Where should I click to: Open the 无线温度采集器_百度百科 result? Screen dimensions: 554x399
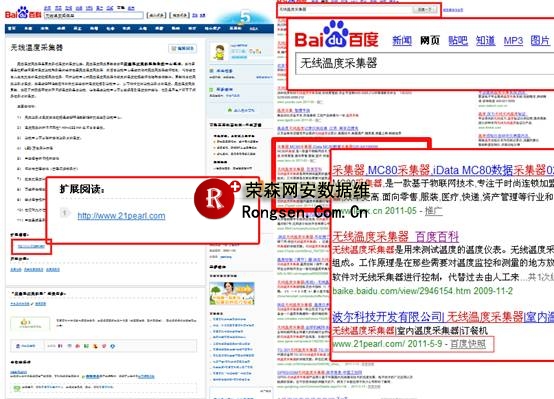point(395,236)
